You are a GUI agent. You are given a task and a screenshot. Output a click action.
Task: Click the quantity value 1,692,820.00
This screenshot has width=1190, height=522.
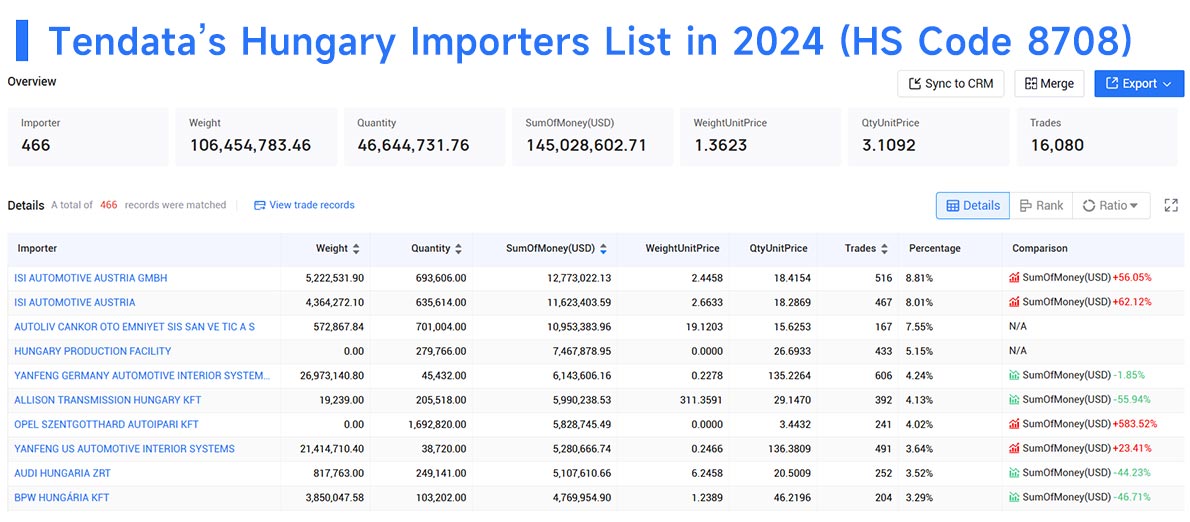tap(439, 424)
